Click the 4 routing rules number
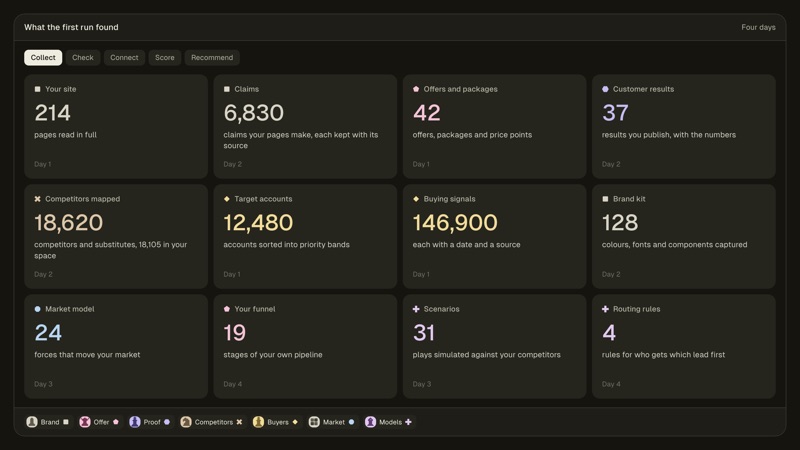Screen dimensions: 800x450 click(609, 333)
